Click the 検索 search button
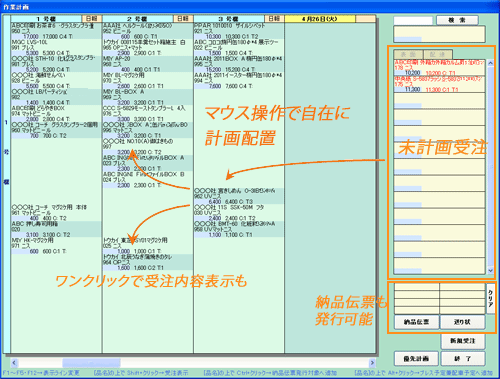The height and width of the screenshot is (379, 500). click(x=457, y=20)
